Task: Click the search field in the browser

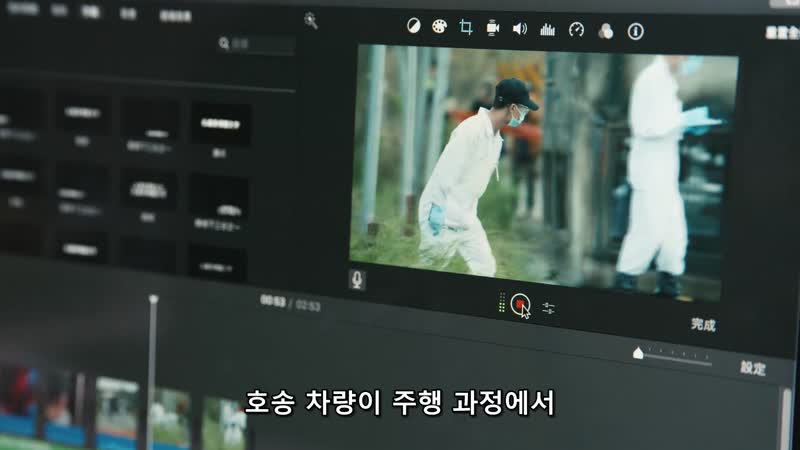Action: [x=258, y=45]
